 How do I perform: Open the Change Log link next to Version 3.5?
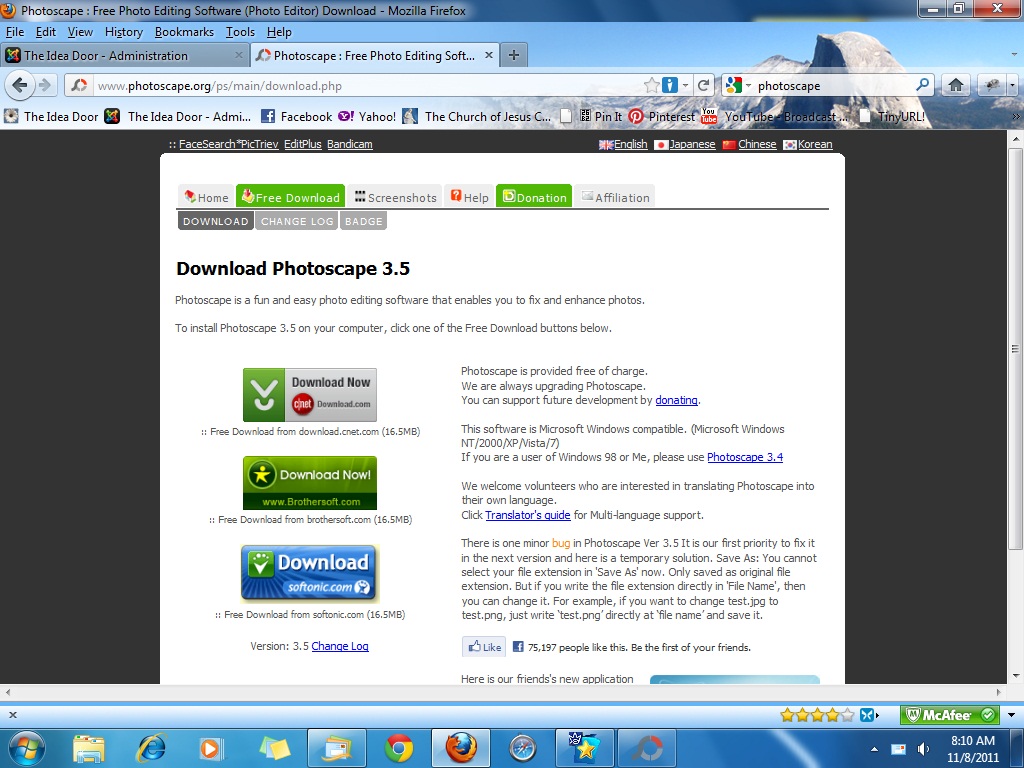point(340,646)
